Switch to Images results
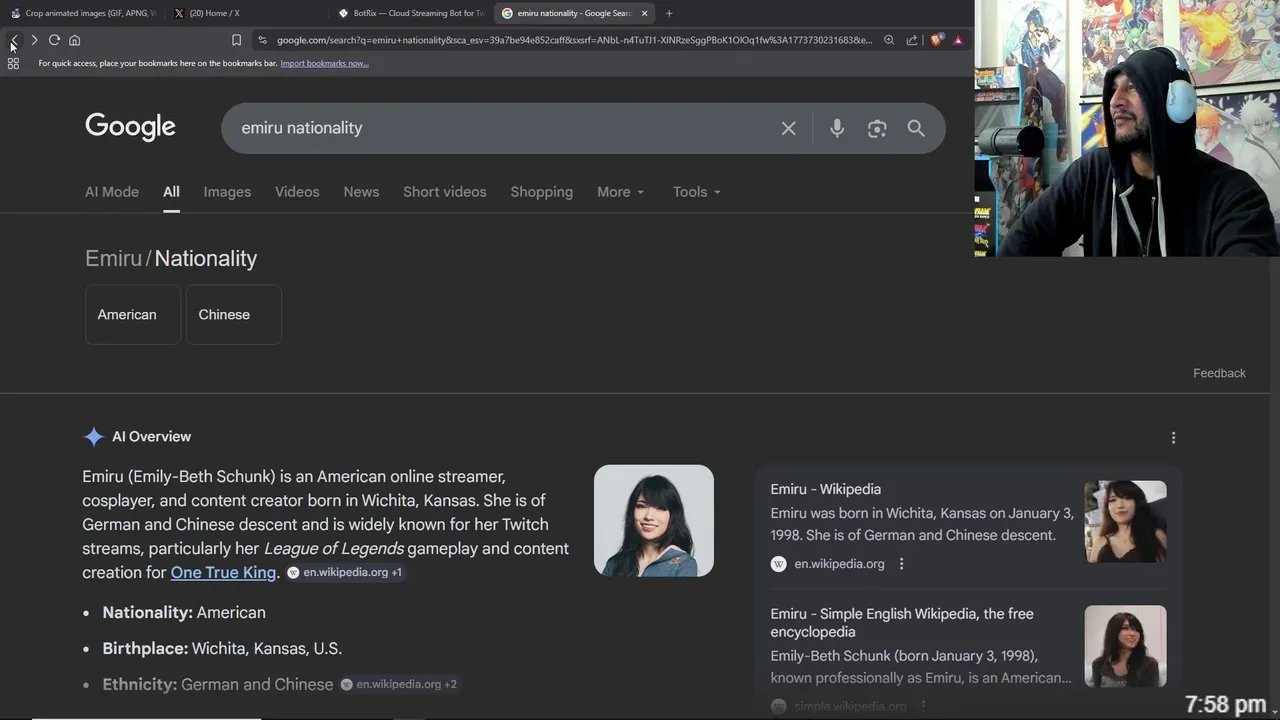 (227, 192)
